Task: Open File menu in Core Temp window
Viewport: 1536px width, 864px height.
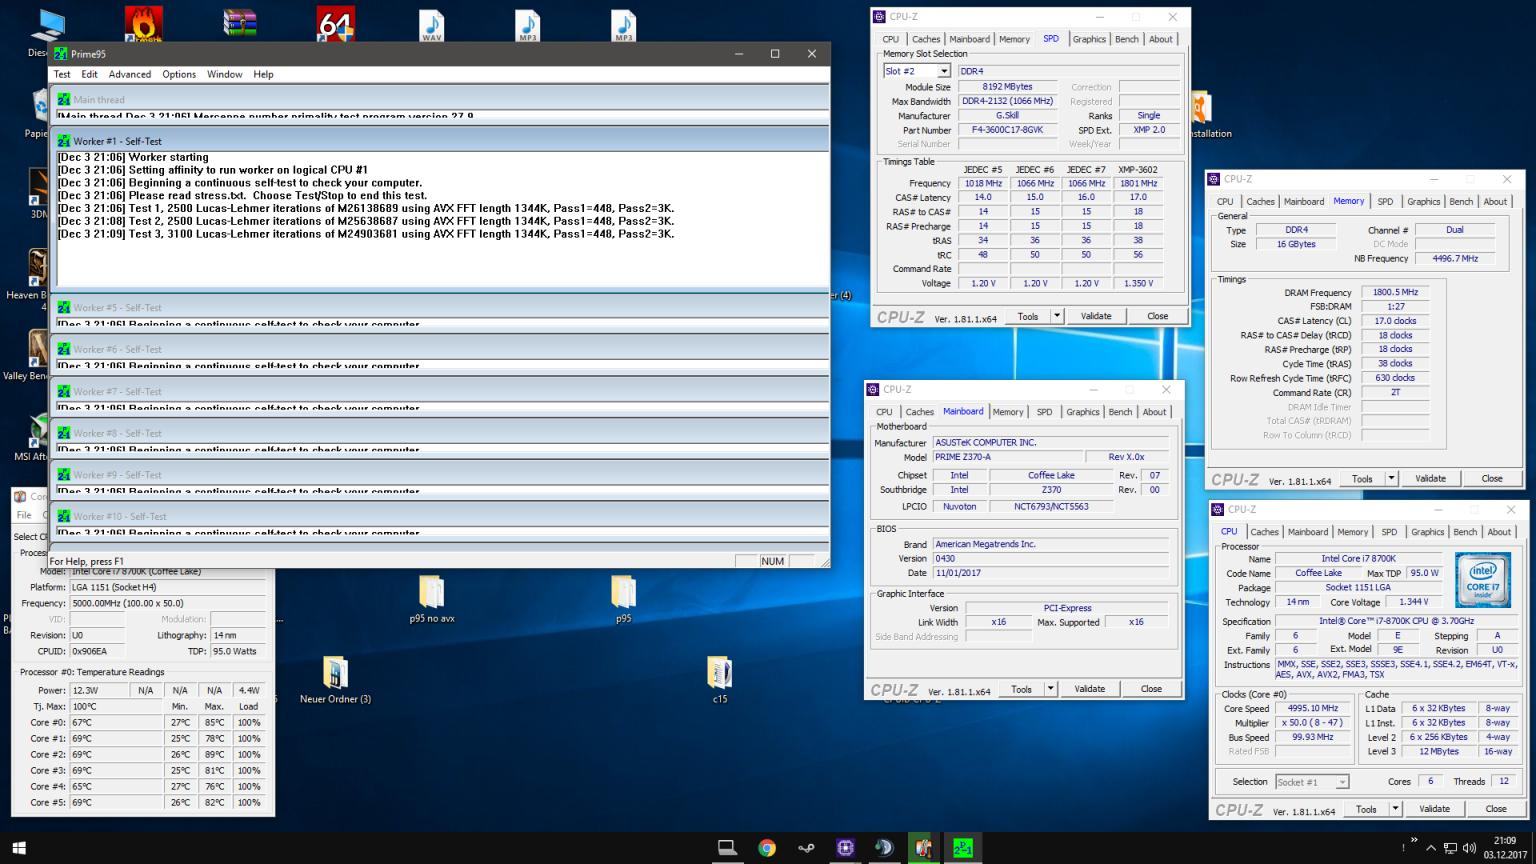Action: [x=24, y=515]
